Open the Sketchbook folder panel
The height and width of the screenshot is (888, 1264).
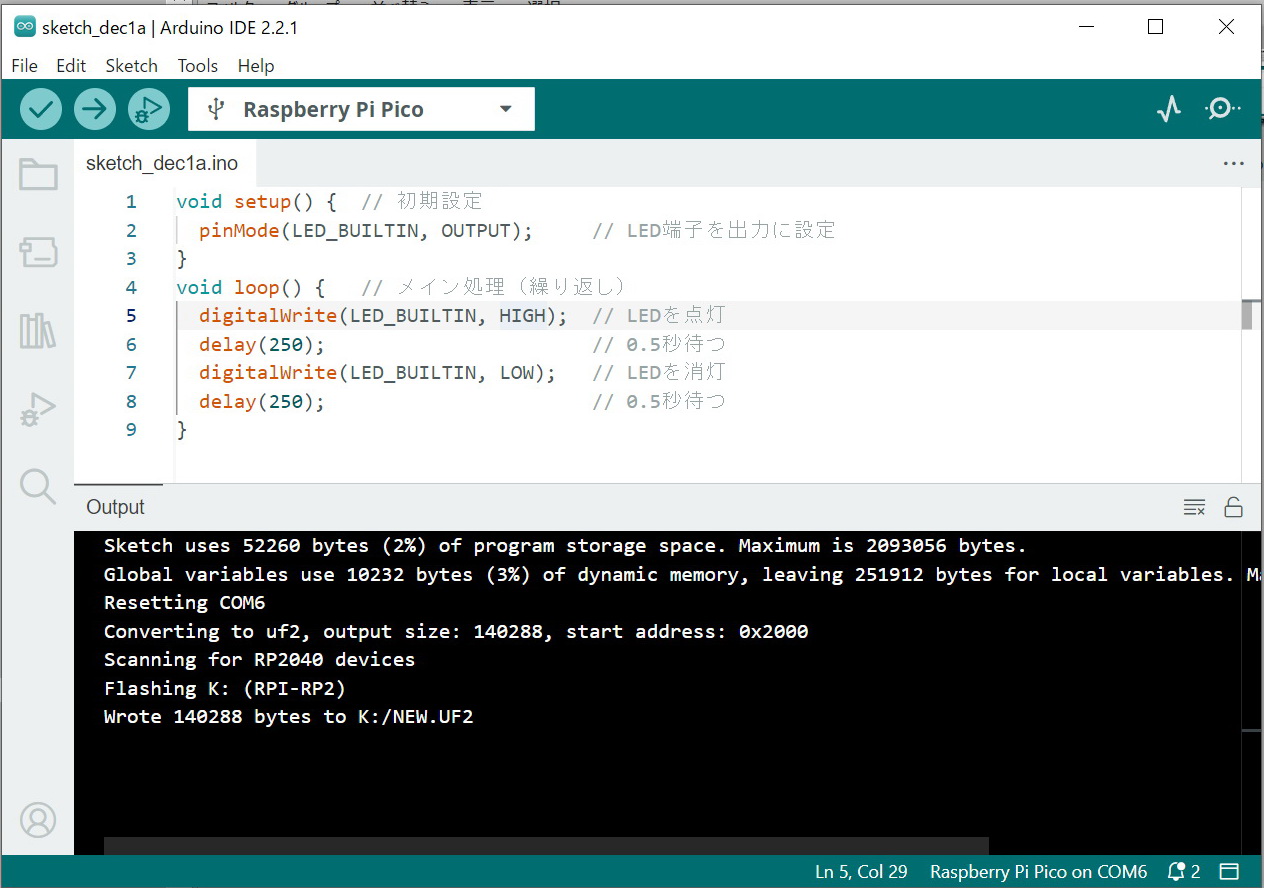point(38,175)
